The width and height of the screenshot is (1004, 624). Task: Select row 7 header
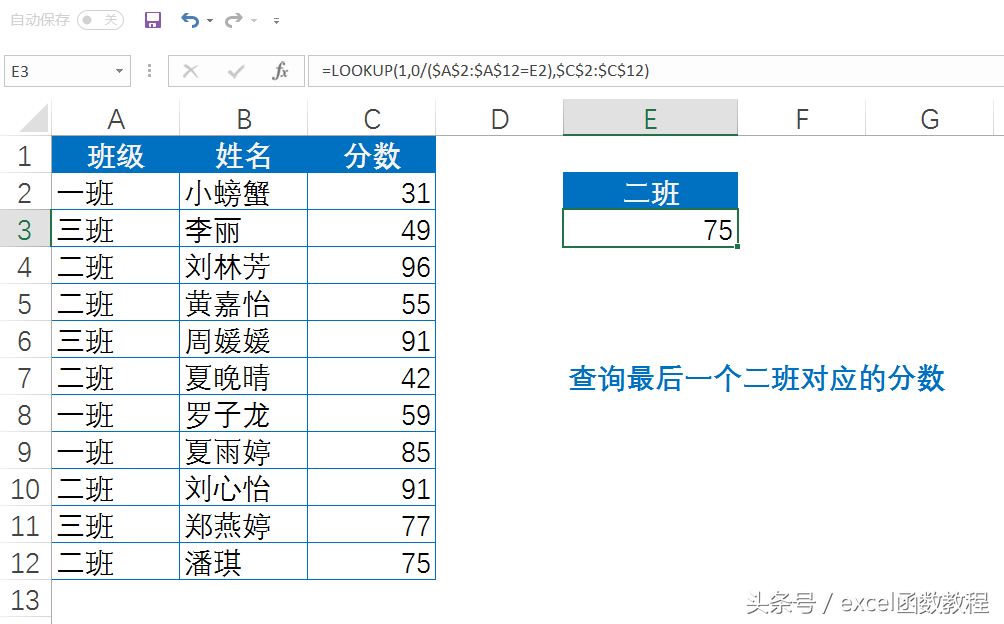(25, 378)
